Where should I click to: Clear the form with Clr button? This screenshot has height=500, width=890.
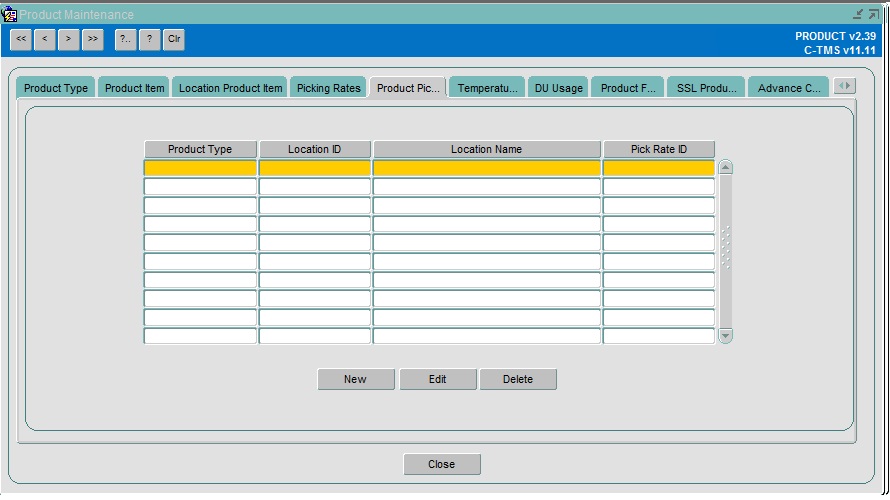(x=174, y=39)
